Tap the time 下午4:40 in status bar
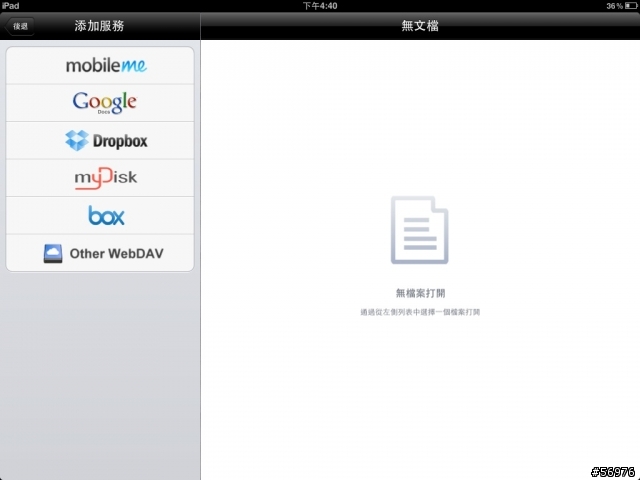The height and width of the screenshot is (480, 640). (320, 6)
